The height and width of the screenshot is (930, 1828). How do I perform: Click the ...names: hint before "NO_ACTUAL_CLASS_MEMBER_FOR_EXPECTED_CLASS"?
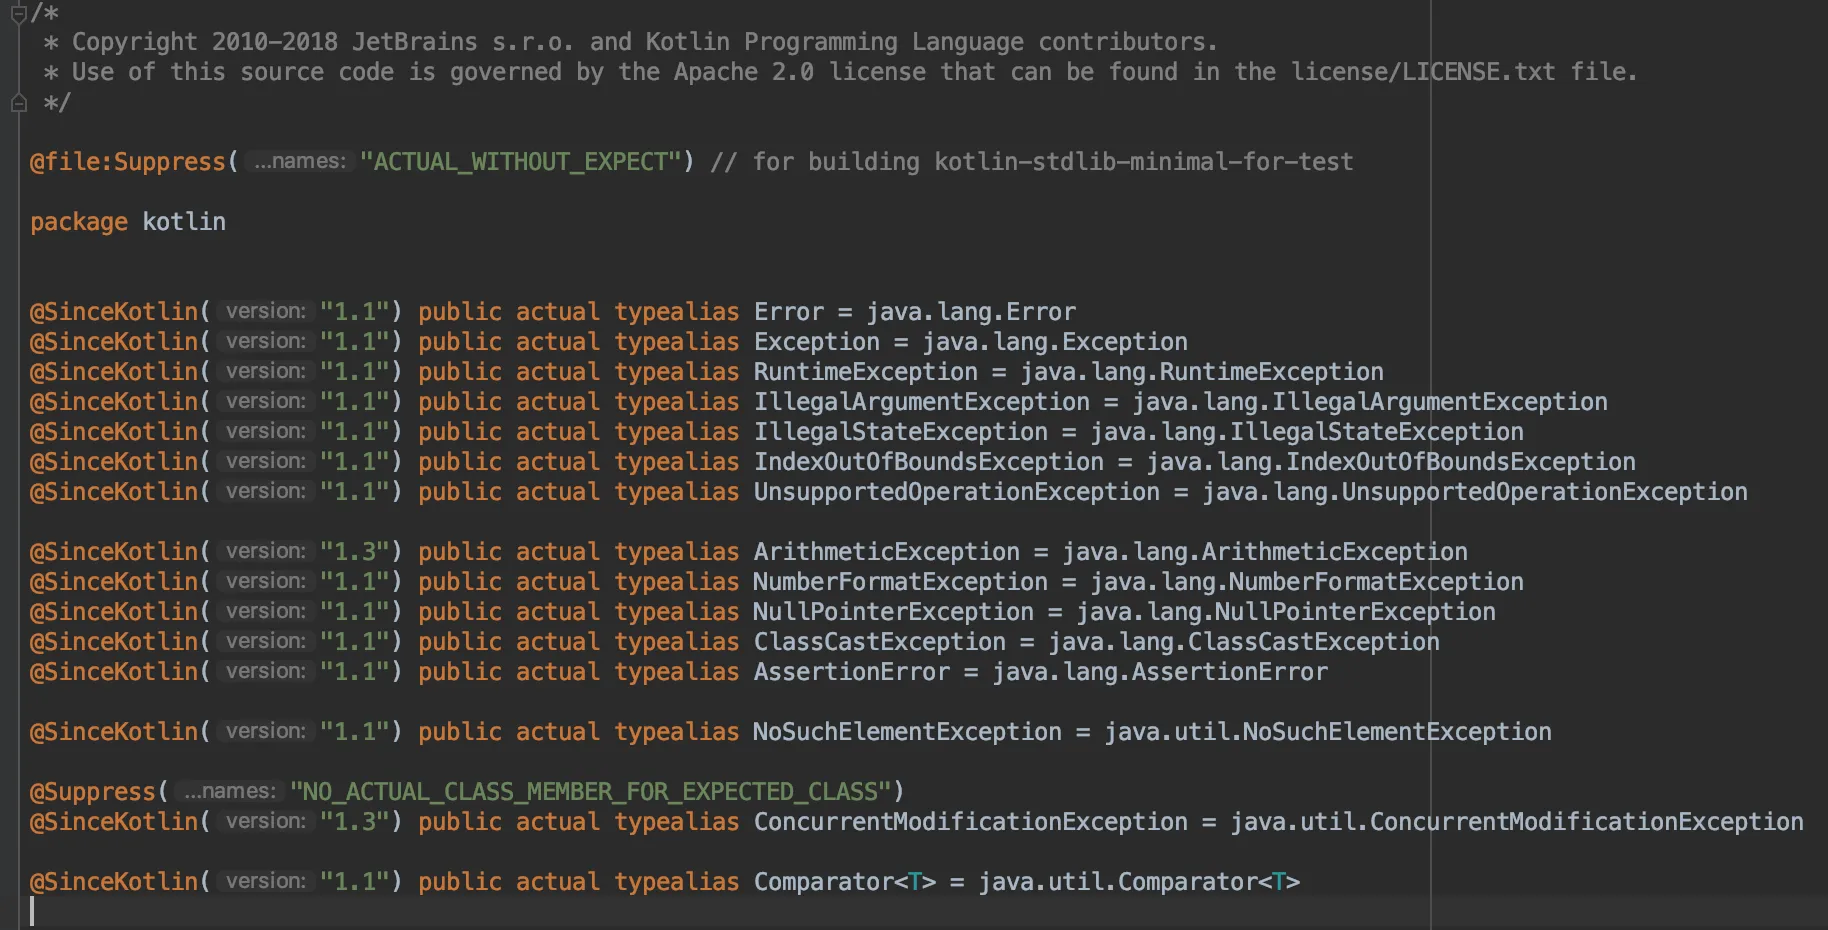[x=229, y=791]
